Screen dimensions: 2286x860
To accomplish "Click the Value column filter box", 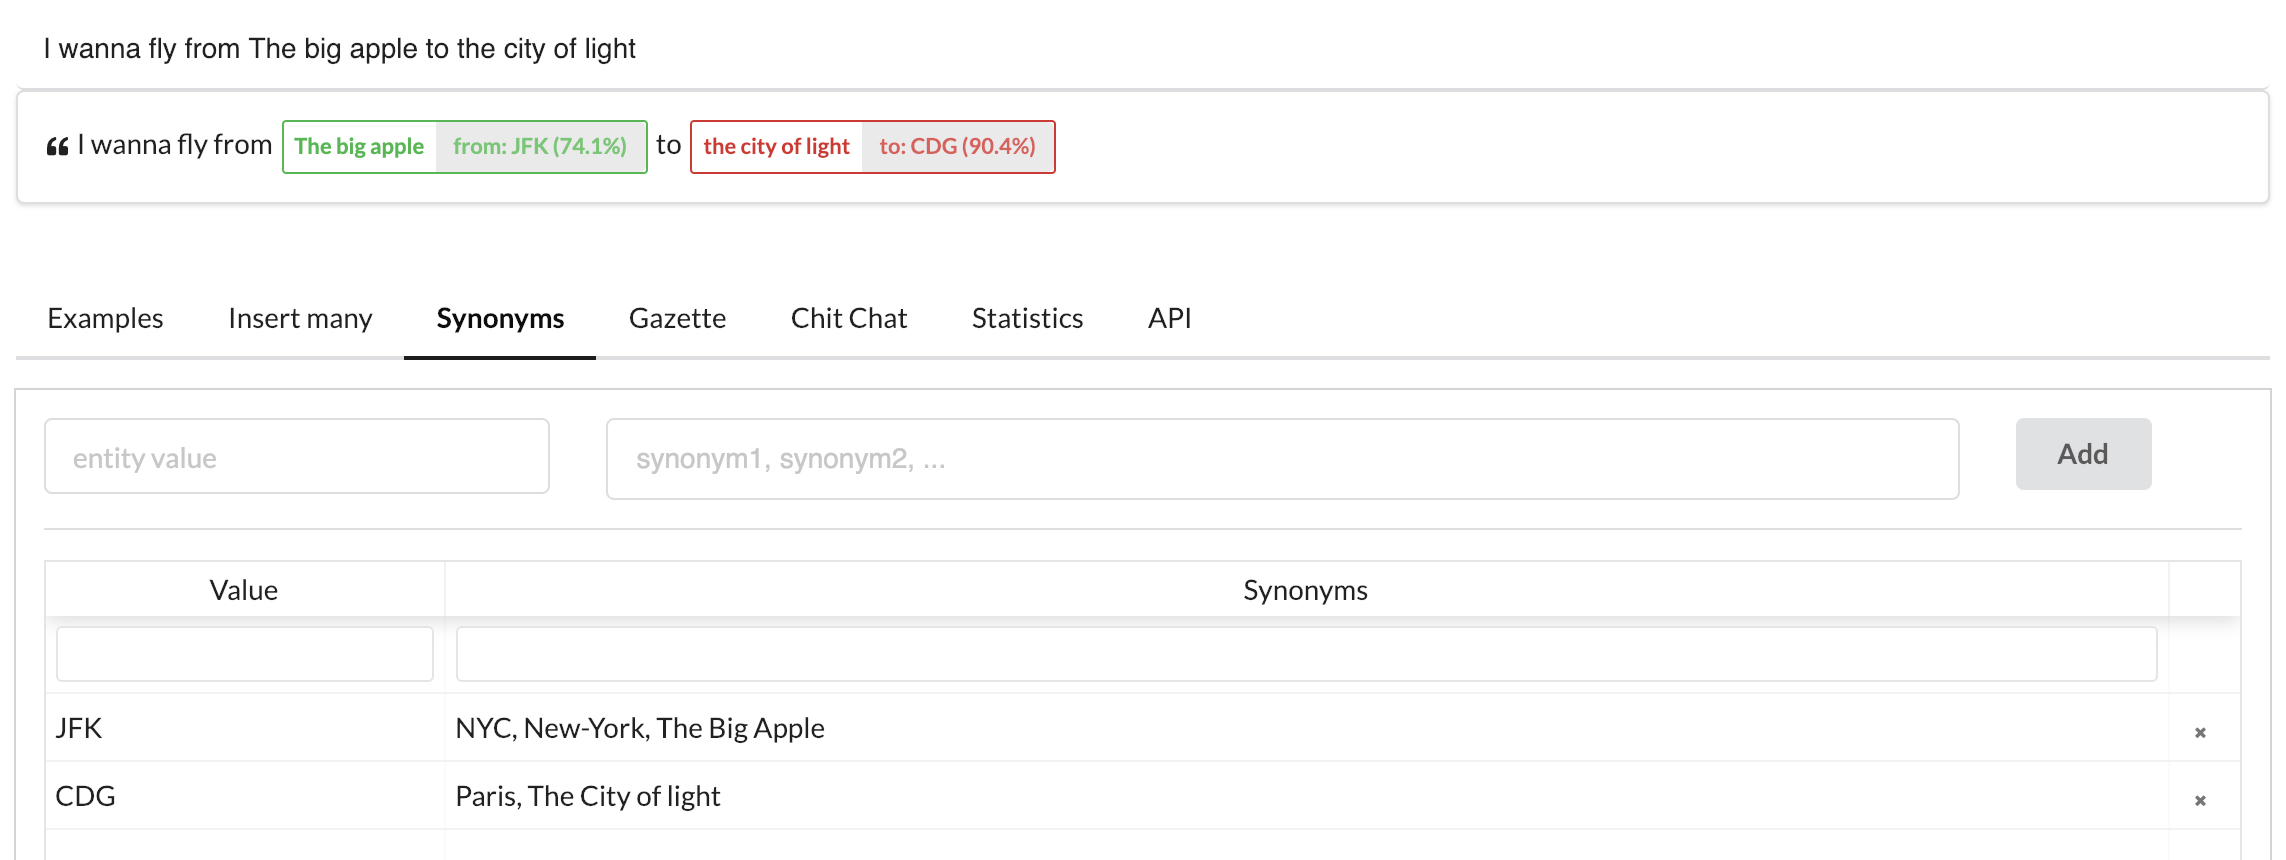I will click(x=245, y=654).
